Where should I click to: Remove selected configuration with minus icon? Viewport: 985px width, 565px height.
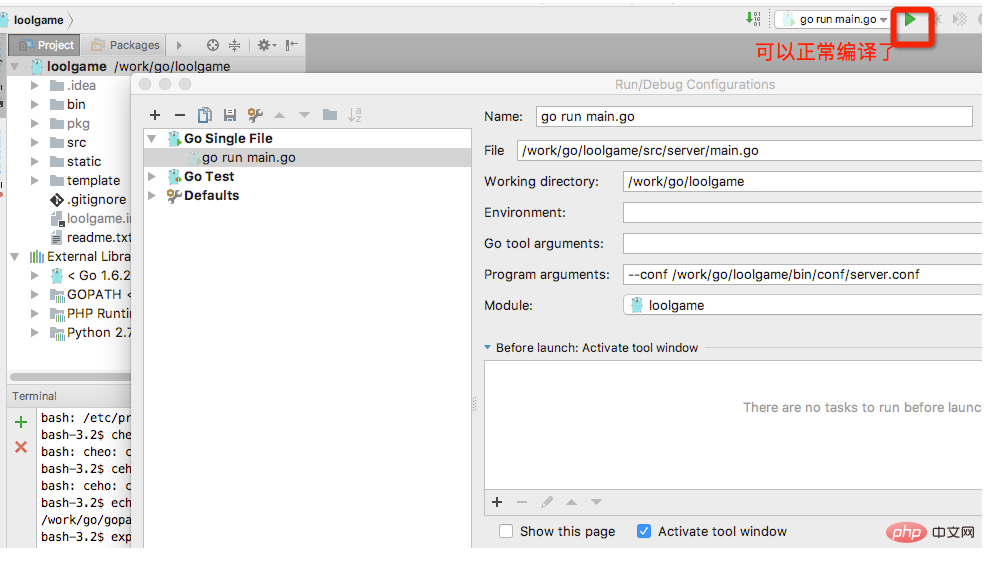click(180, 115)
